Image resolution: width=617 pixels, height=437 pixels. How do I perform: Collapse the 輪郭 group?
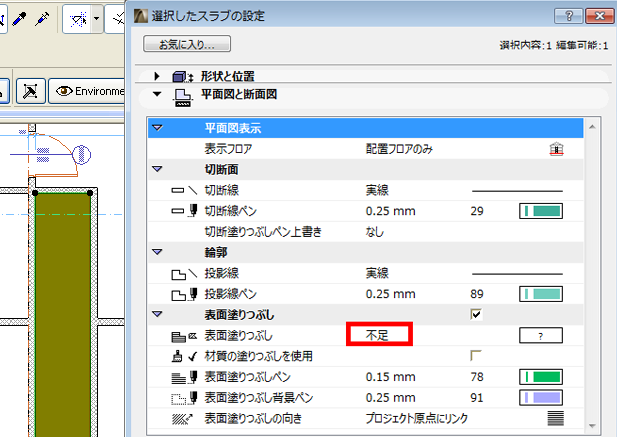[x=157, y=252]
